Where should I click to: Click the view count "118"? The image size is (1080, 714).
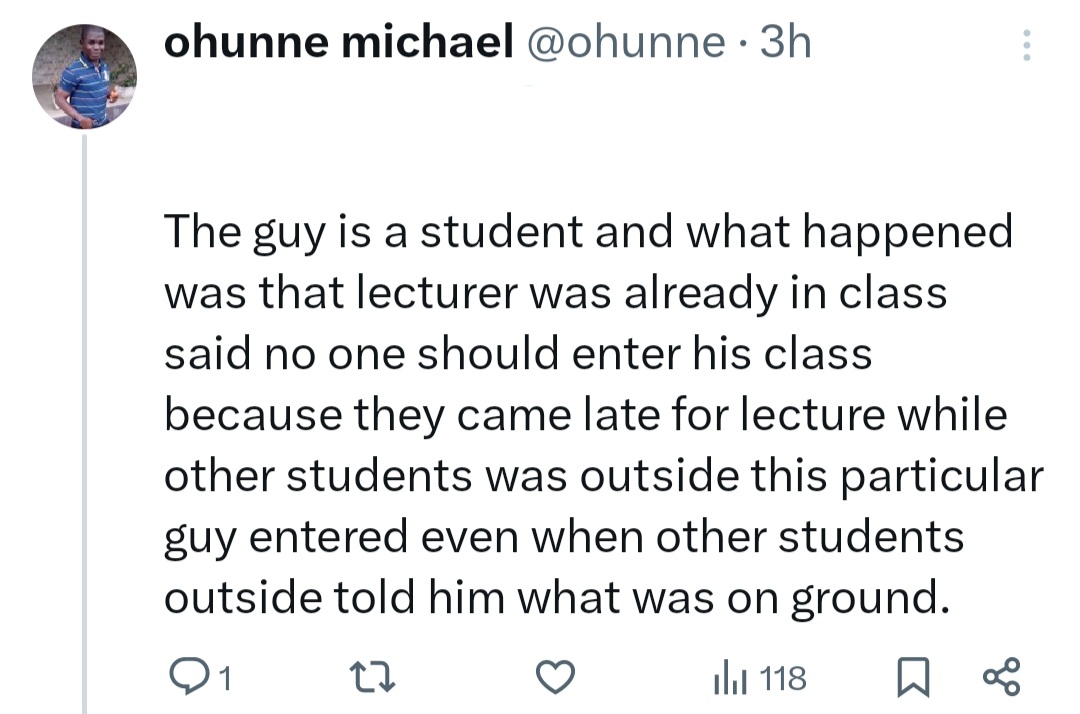[783, 680]
